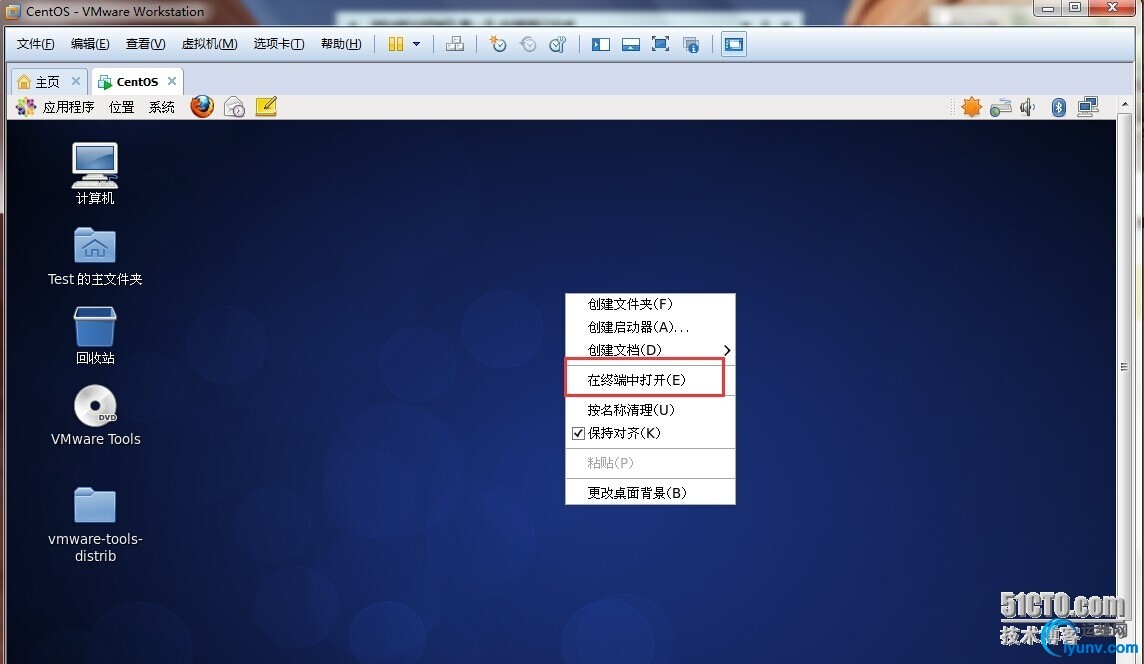
Task: Open the dropdown arrow next to pause
Action: (x=417, y=45)
